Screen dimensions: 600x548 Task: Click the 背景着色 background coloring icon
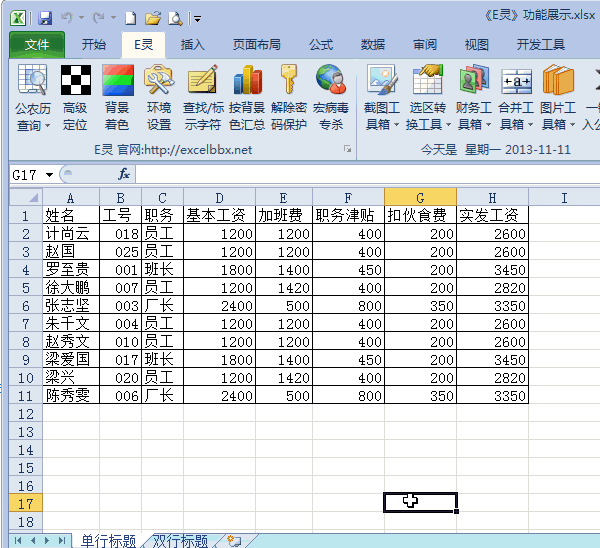117,80
